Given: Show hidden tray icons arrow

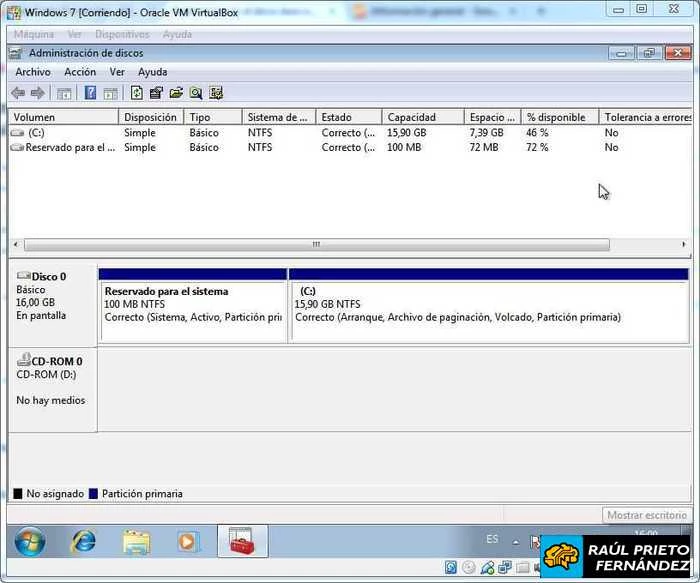Looking at the screenshot, I should (x=516, y=542).
